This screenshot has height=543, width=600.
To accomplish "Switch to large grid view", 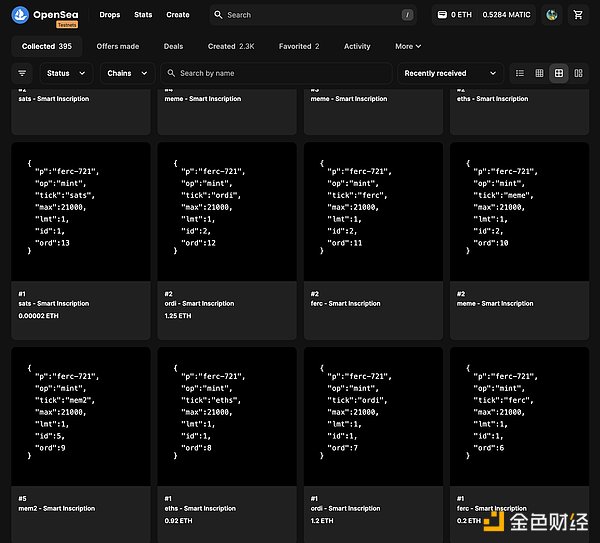I will point(559,73).
